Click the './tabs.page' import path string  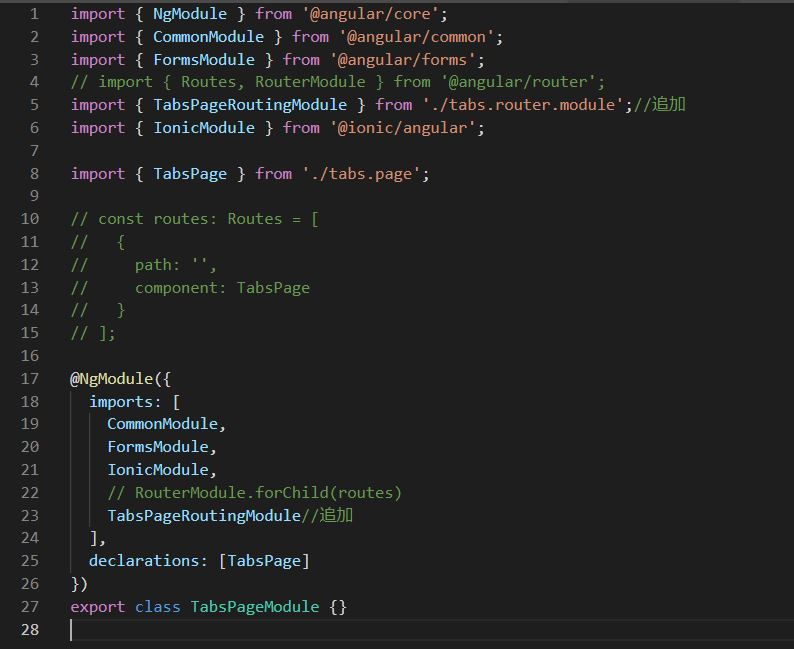click(365, 174)
